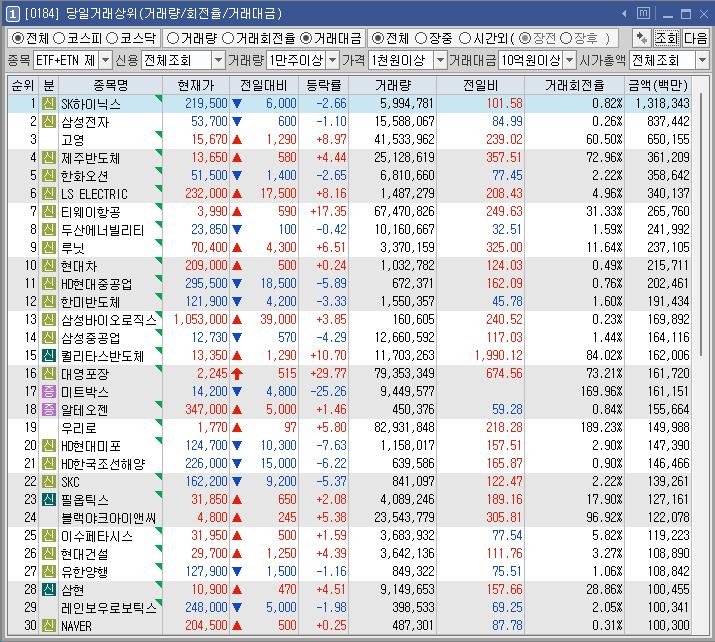Click the down triangle on SK하이닉스 row
This screenshot has height=642, width=715.
click(237, 104)
